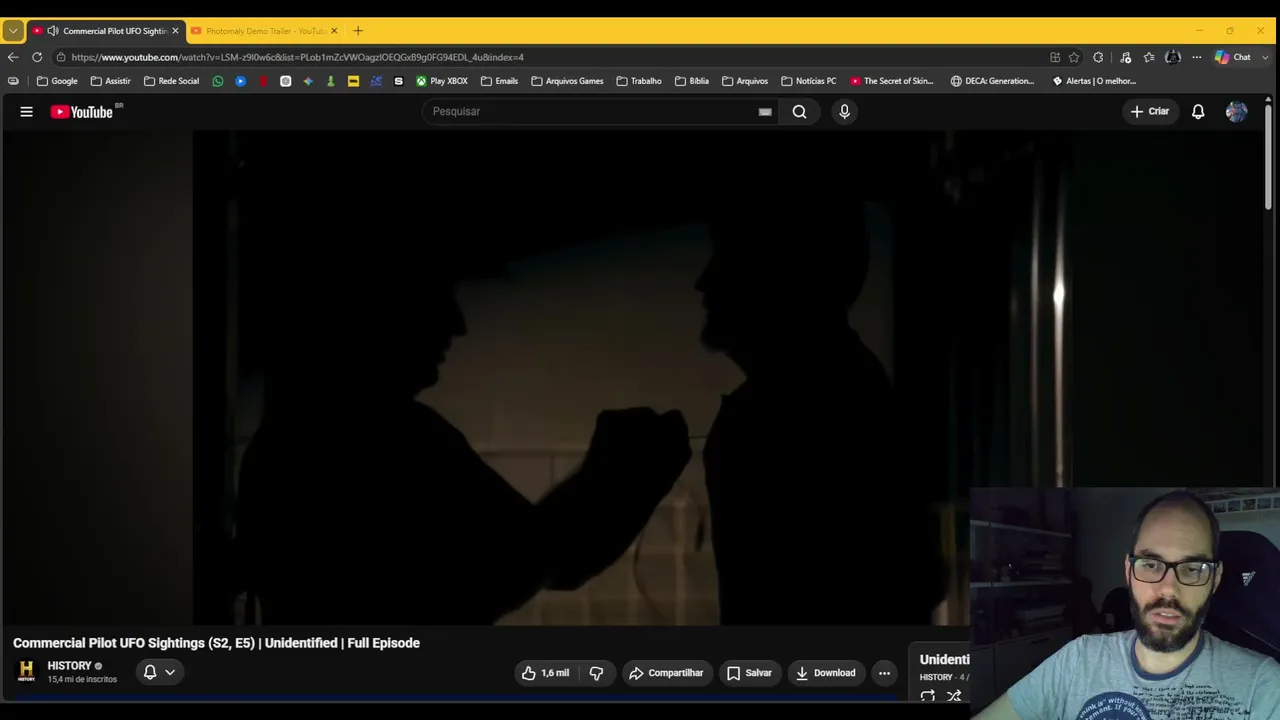Screen dimensions: 1280x720
Task: Open the WhatsApp bookmark
Action: point(218,81)
